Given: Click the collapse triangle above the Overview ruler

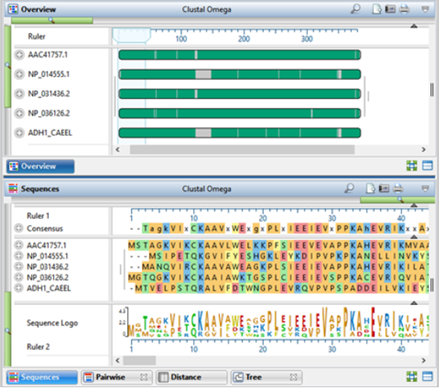Looking at the screenshot, I should (x=414, y=26).
